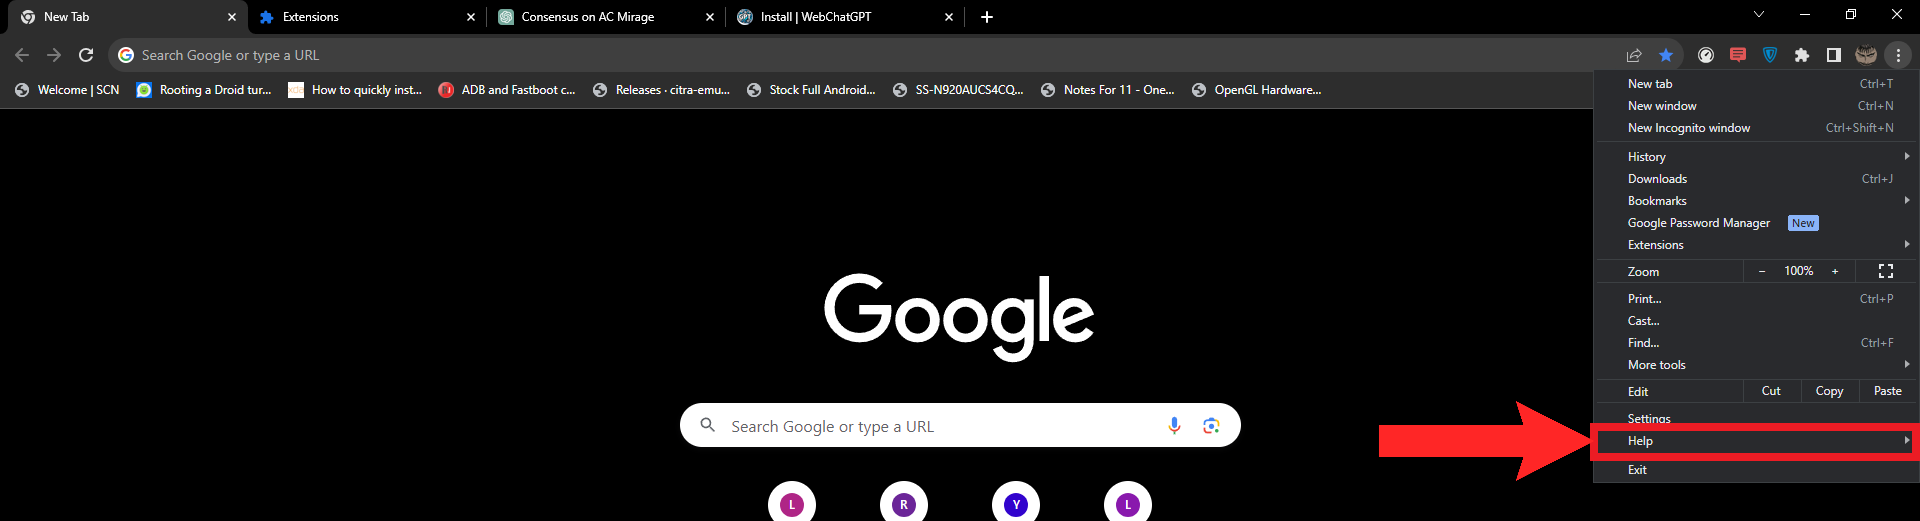Open Downloads from the menu

tap(1755, 179)
